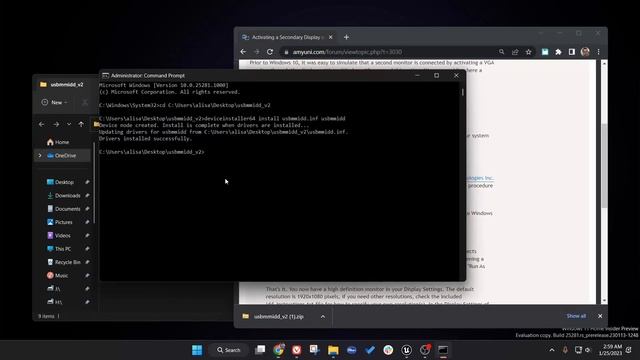This screenshot has width=640, height=360.
Task: Bookmark this page with the star
Action: pyautogui.click(x=529, y=52)
